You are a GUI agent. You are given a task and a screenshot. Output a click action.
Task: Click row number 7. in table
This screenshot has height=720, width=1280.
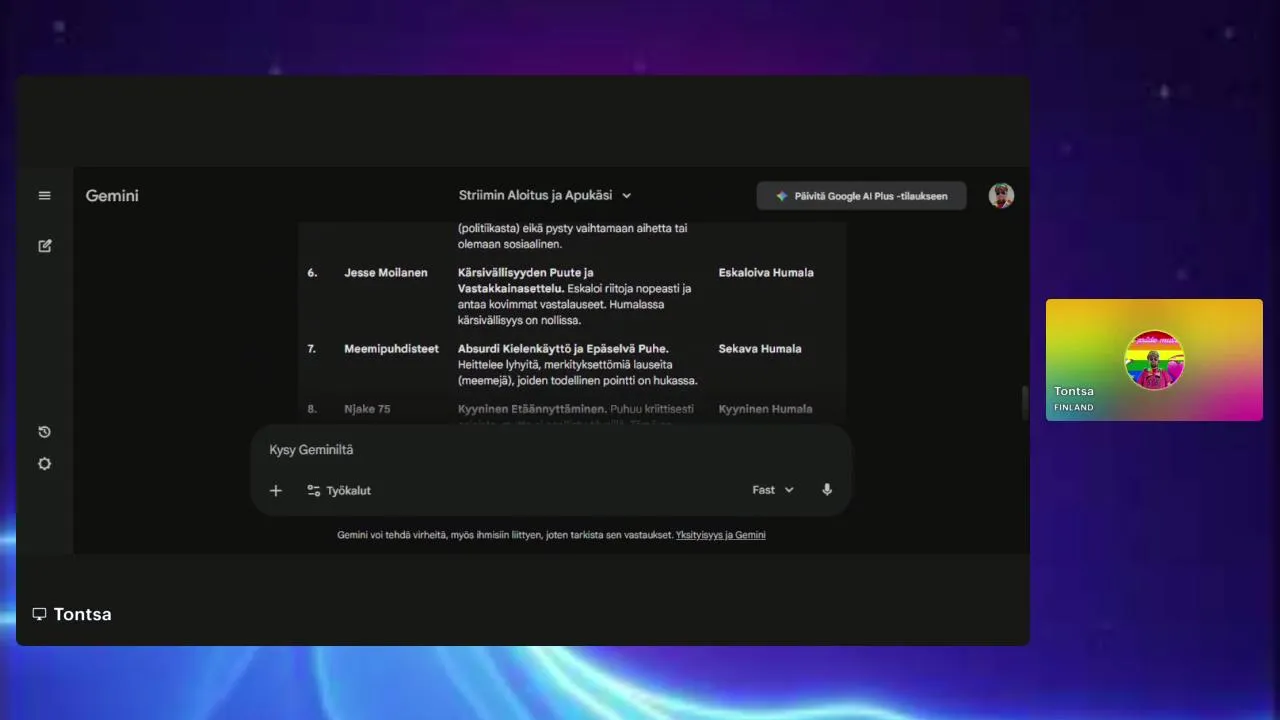[x=312, y=349]
